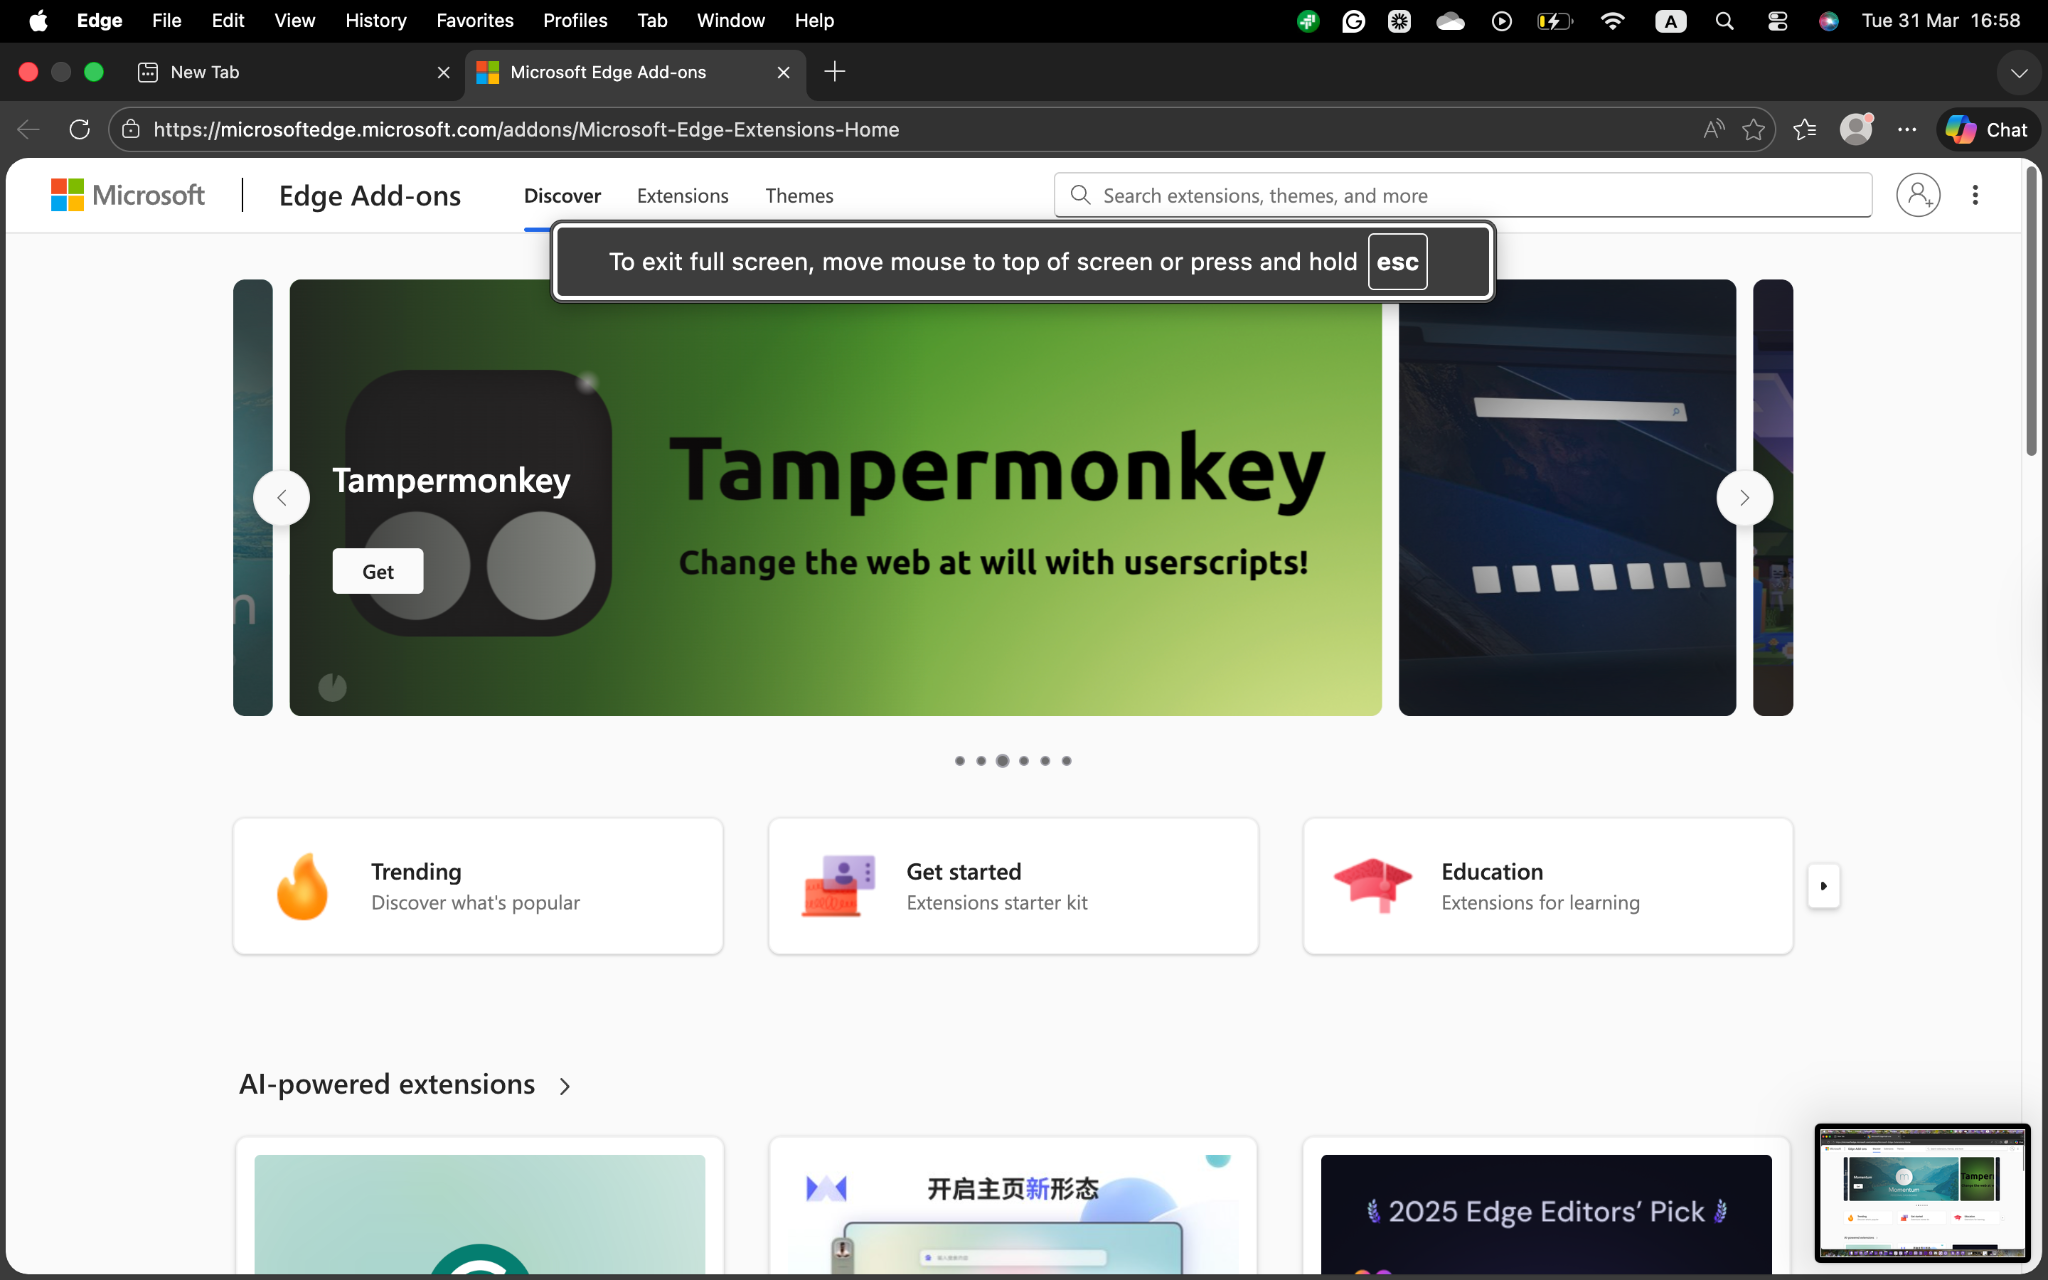The height and width of the screenshot is (1280, 2048).
Task: Expand the tab search dropdown arrow
Action: click(2019, 72)
